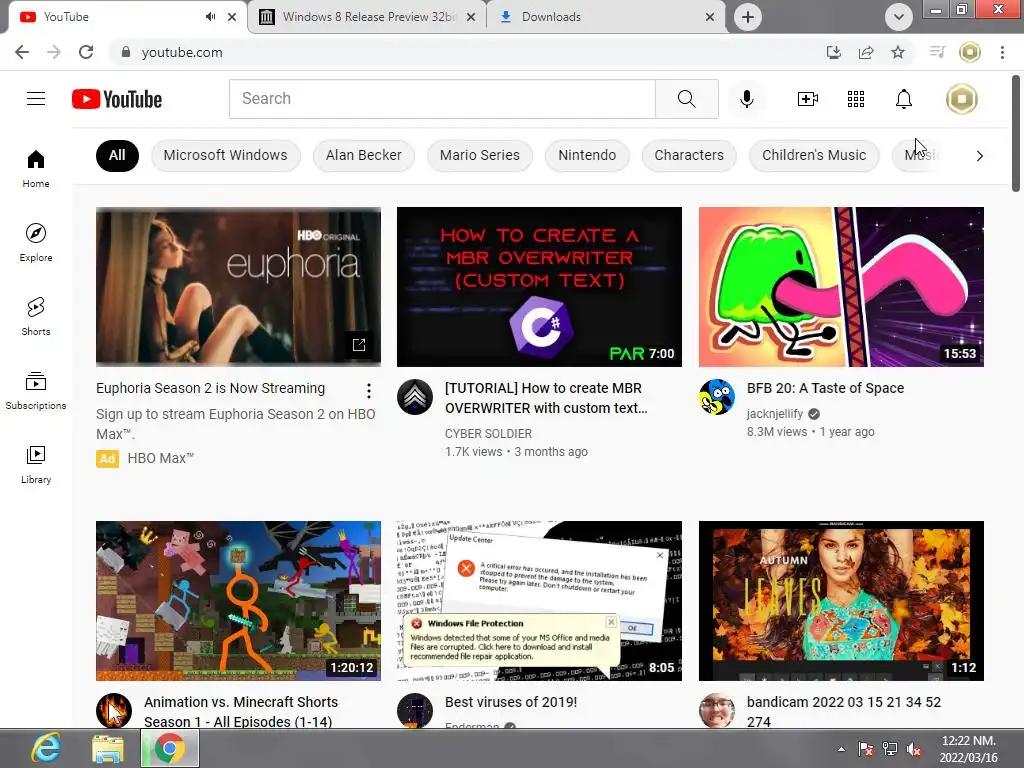Open the Euphoria ad thumbnail

[x=238, y=286]
